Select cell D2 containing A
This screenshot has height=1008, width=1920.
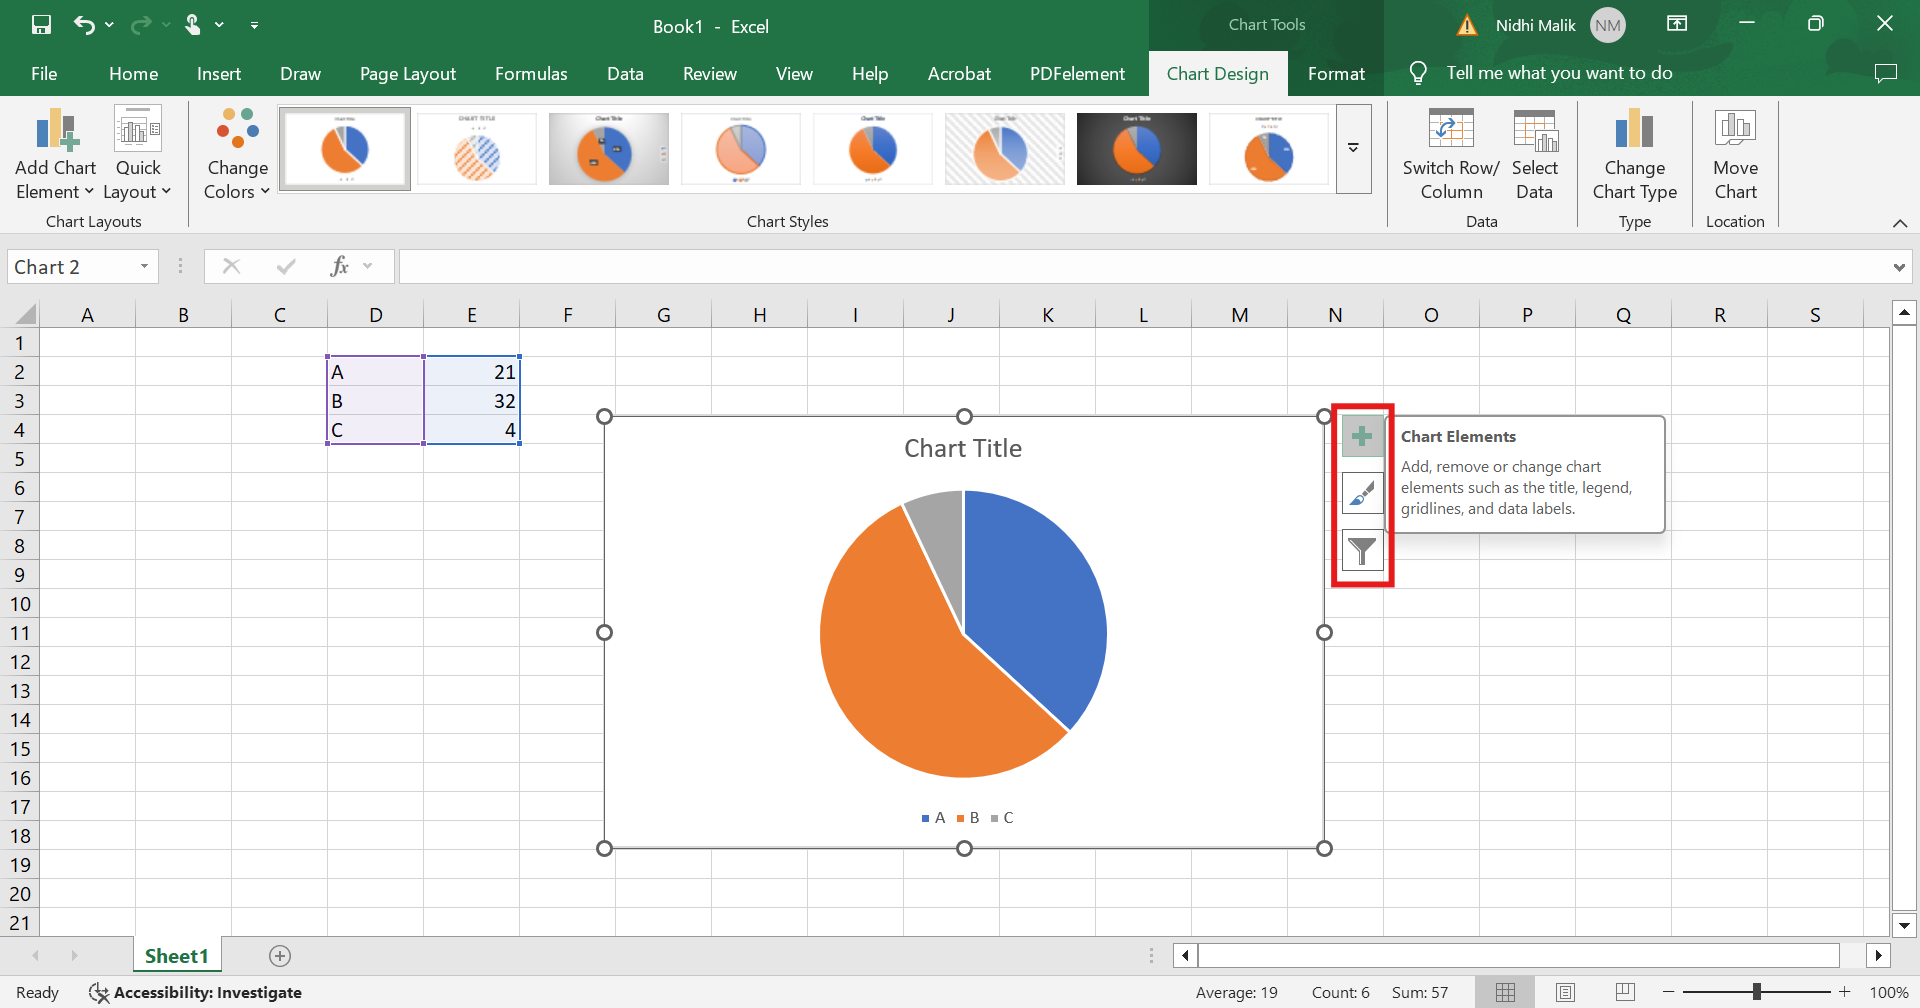tap(376, 372)
